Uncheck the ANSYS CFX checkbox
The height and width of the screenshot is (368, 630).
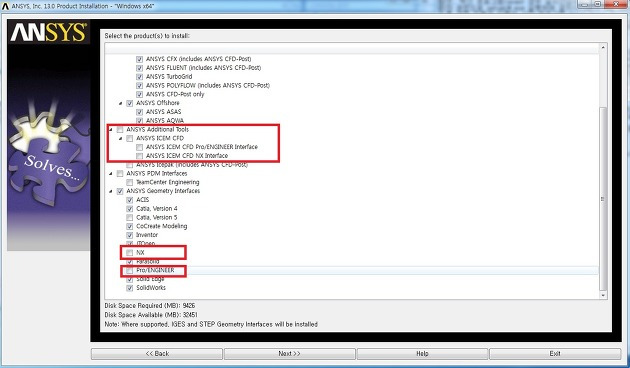click(139, 59)
